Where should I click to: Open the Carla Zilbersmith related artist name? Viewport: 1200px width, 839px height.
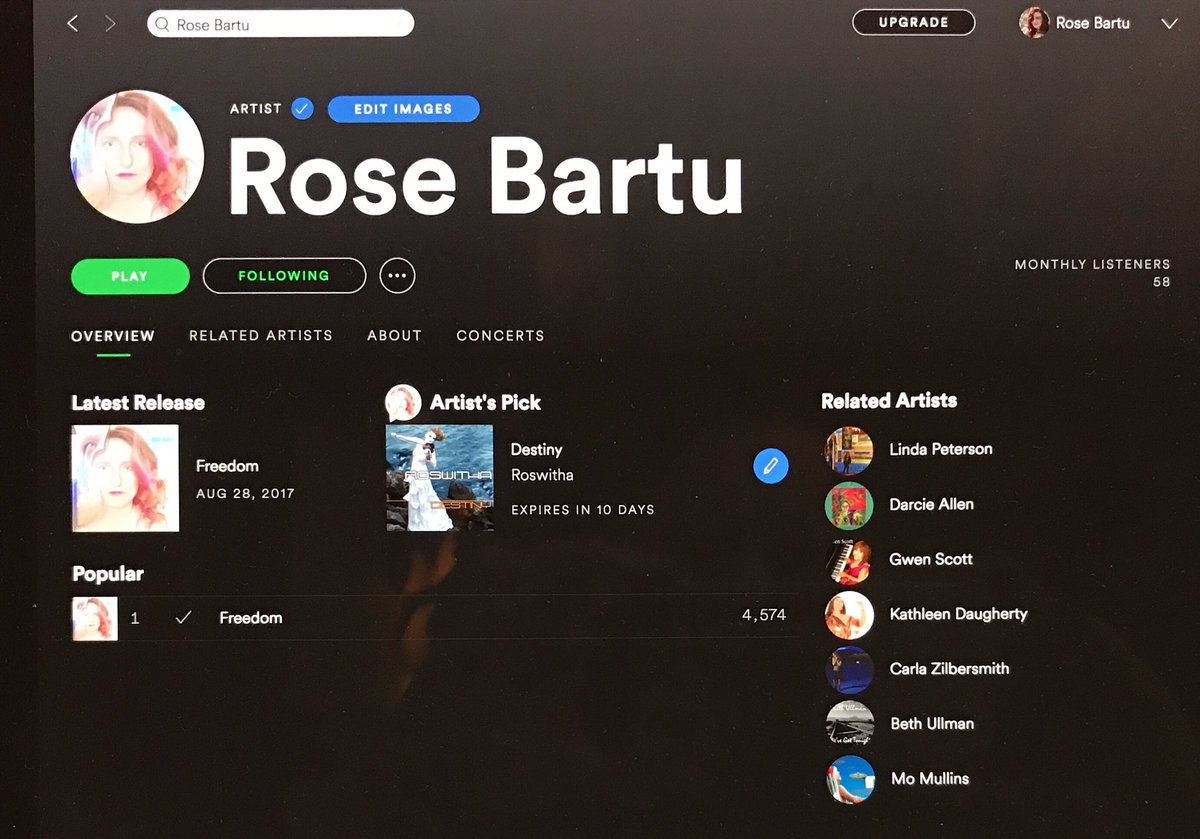tap(950, 669)
